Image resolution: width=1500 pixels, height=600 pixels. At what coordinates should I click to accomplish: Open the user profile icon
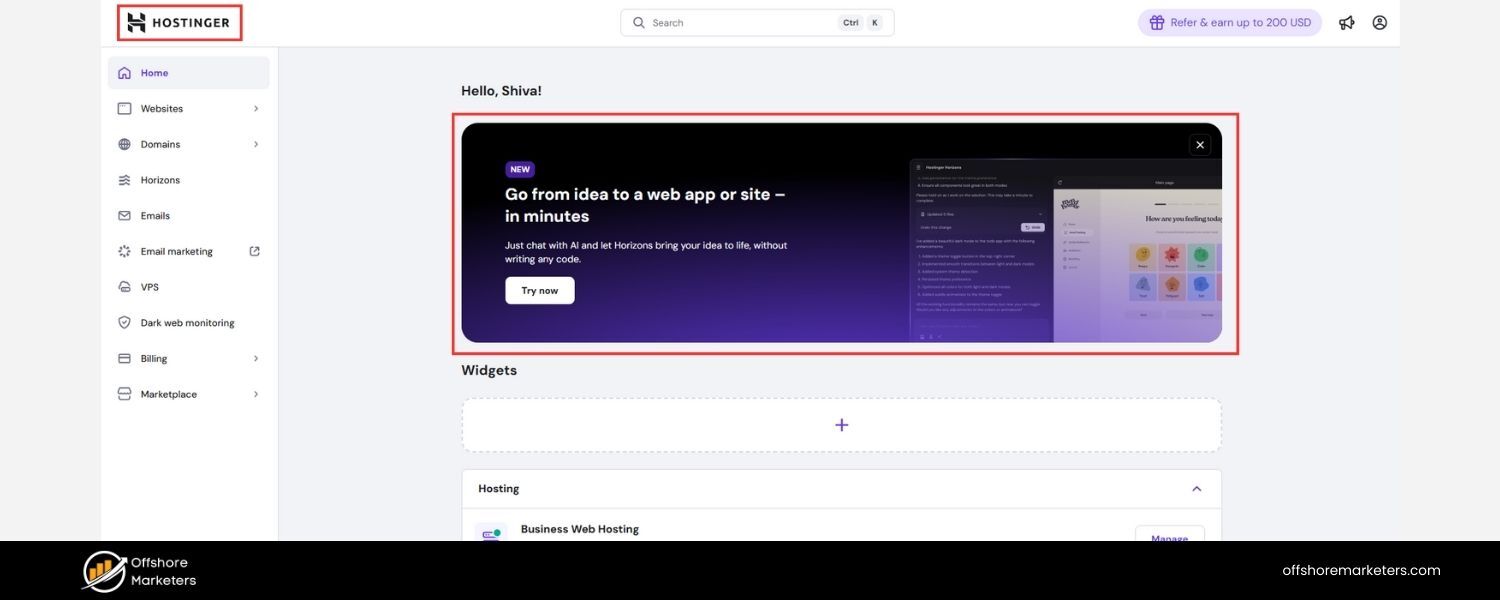tap(1380, 22)
